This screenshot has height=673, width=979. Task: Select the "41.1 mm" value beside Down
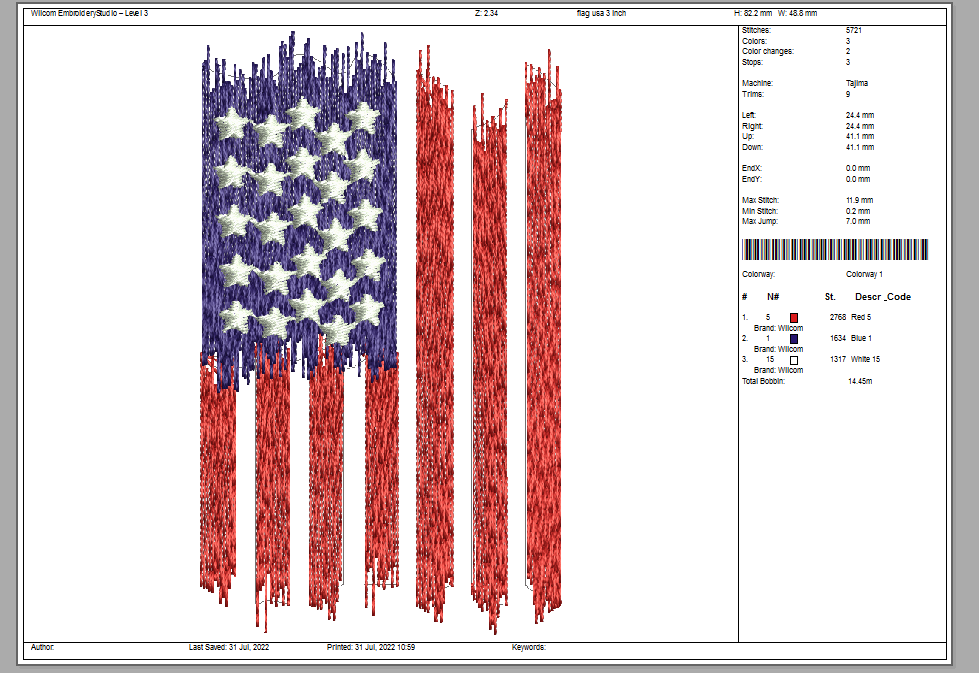point(860,147)
